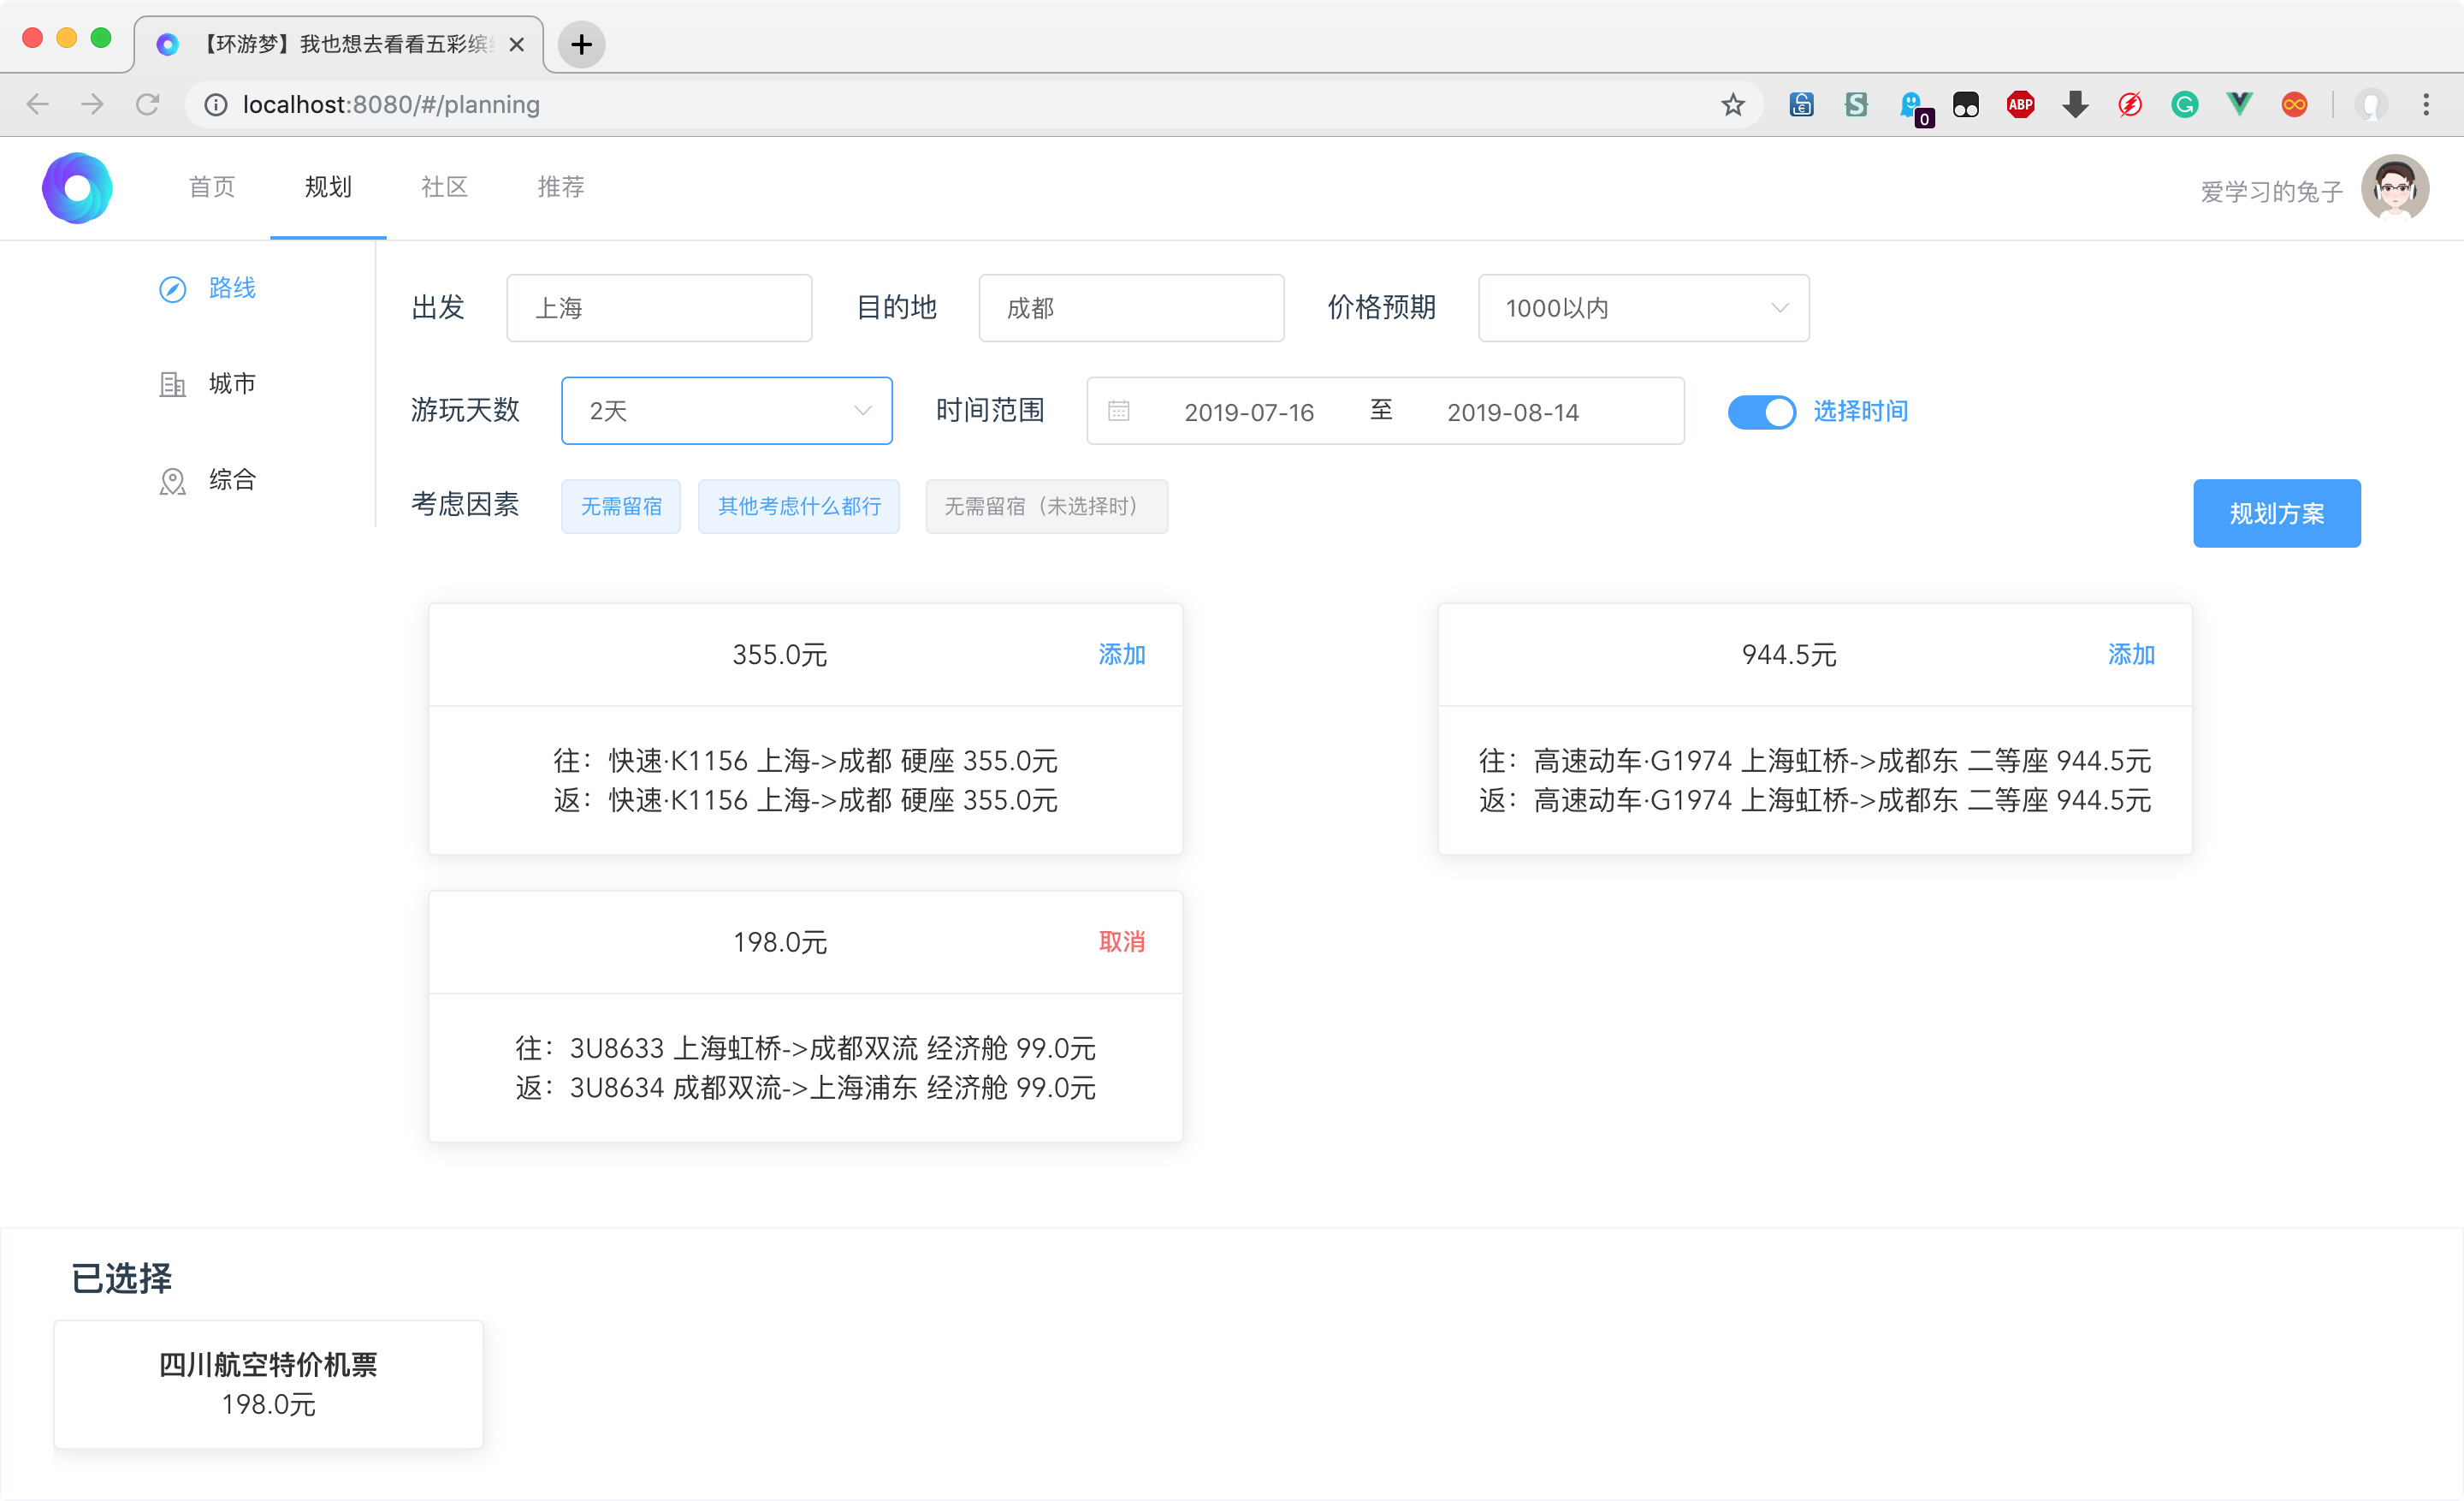Deselect the 无需留宿 factor tag
Image resolution: width=2464 pixels, height=1501 pixels.
621,506
